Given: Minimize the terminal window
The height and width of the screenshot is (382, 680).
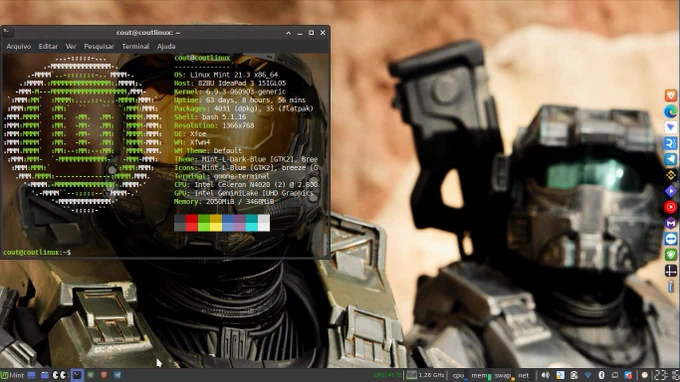Looking at the screenshot, I should [300, 33].
